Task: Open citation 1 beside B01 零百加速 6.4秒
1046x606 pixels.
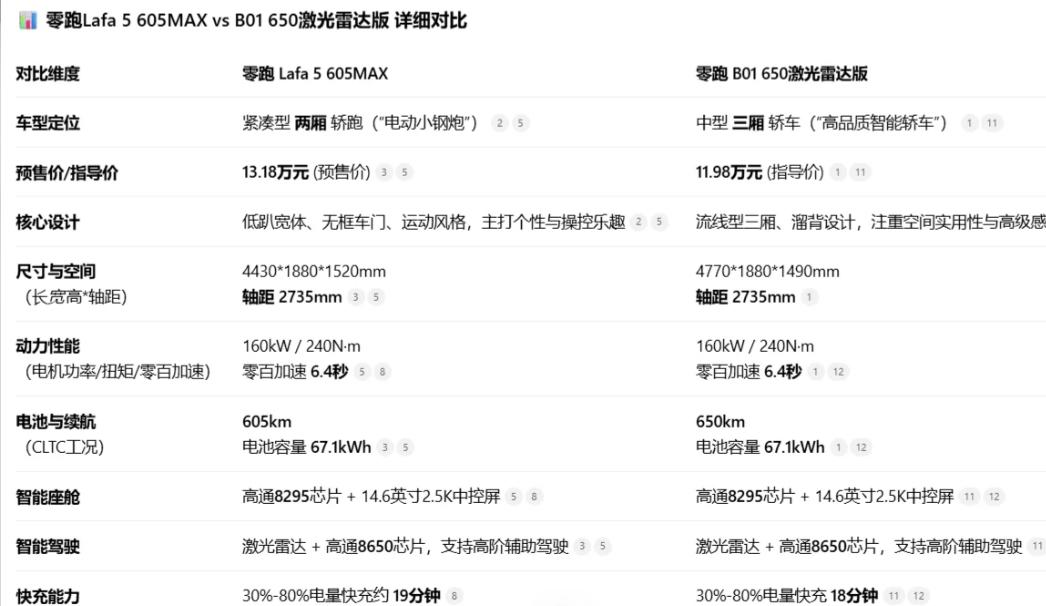Action: click(815, 372)
